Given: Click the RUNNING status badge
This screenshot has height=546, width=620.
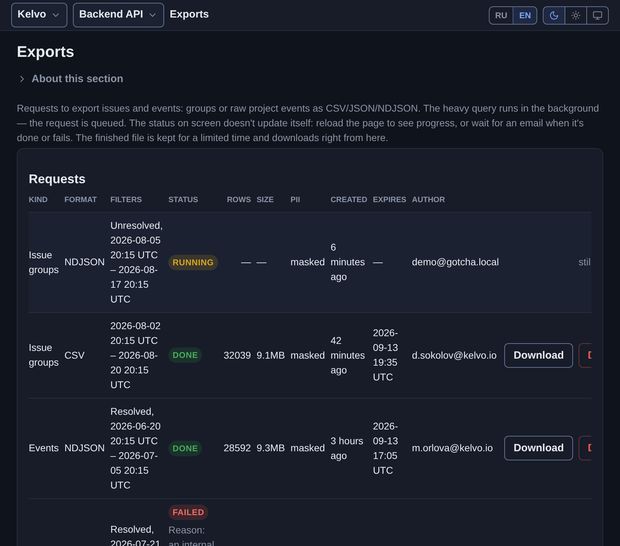Looking at the screenshot, I should (193, 262).
